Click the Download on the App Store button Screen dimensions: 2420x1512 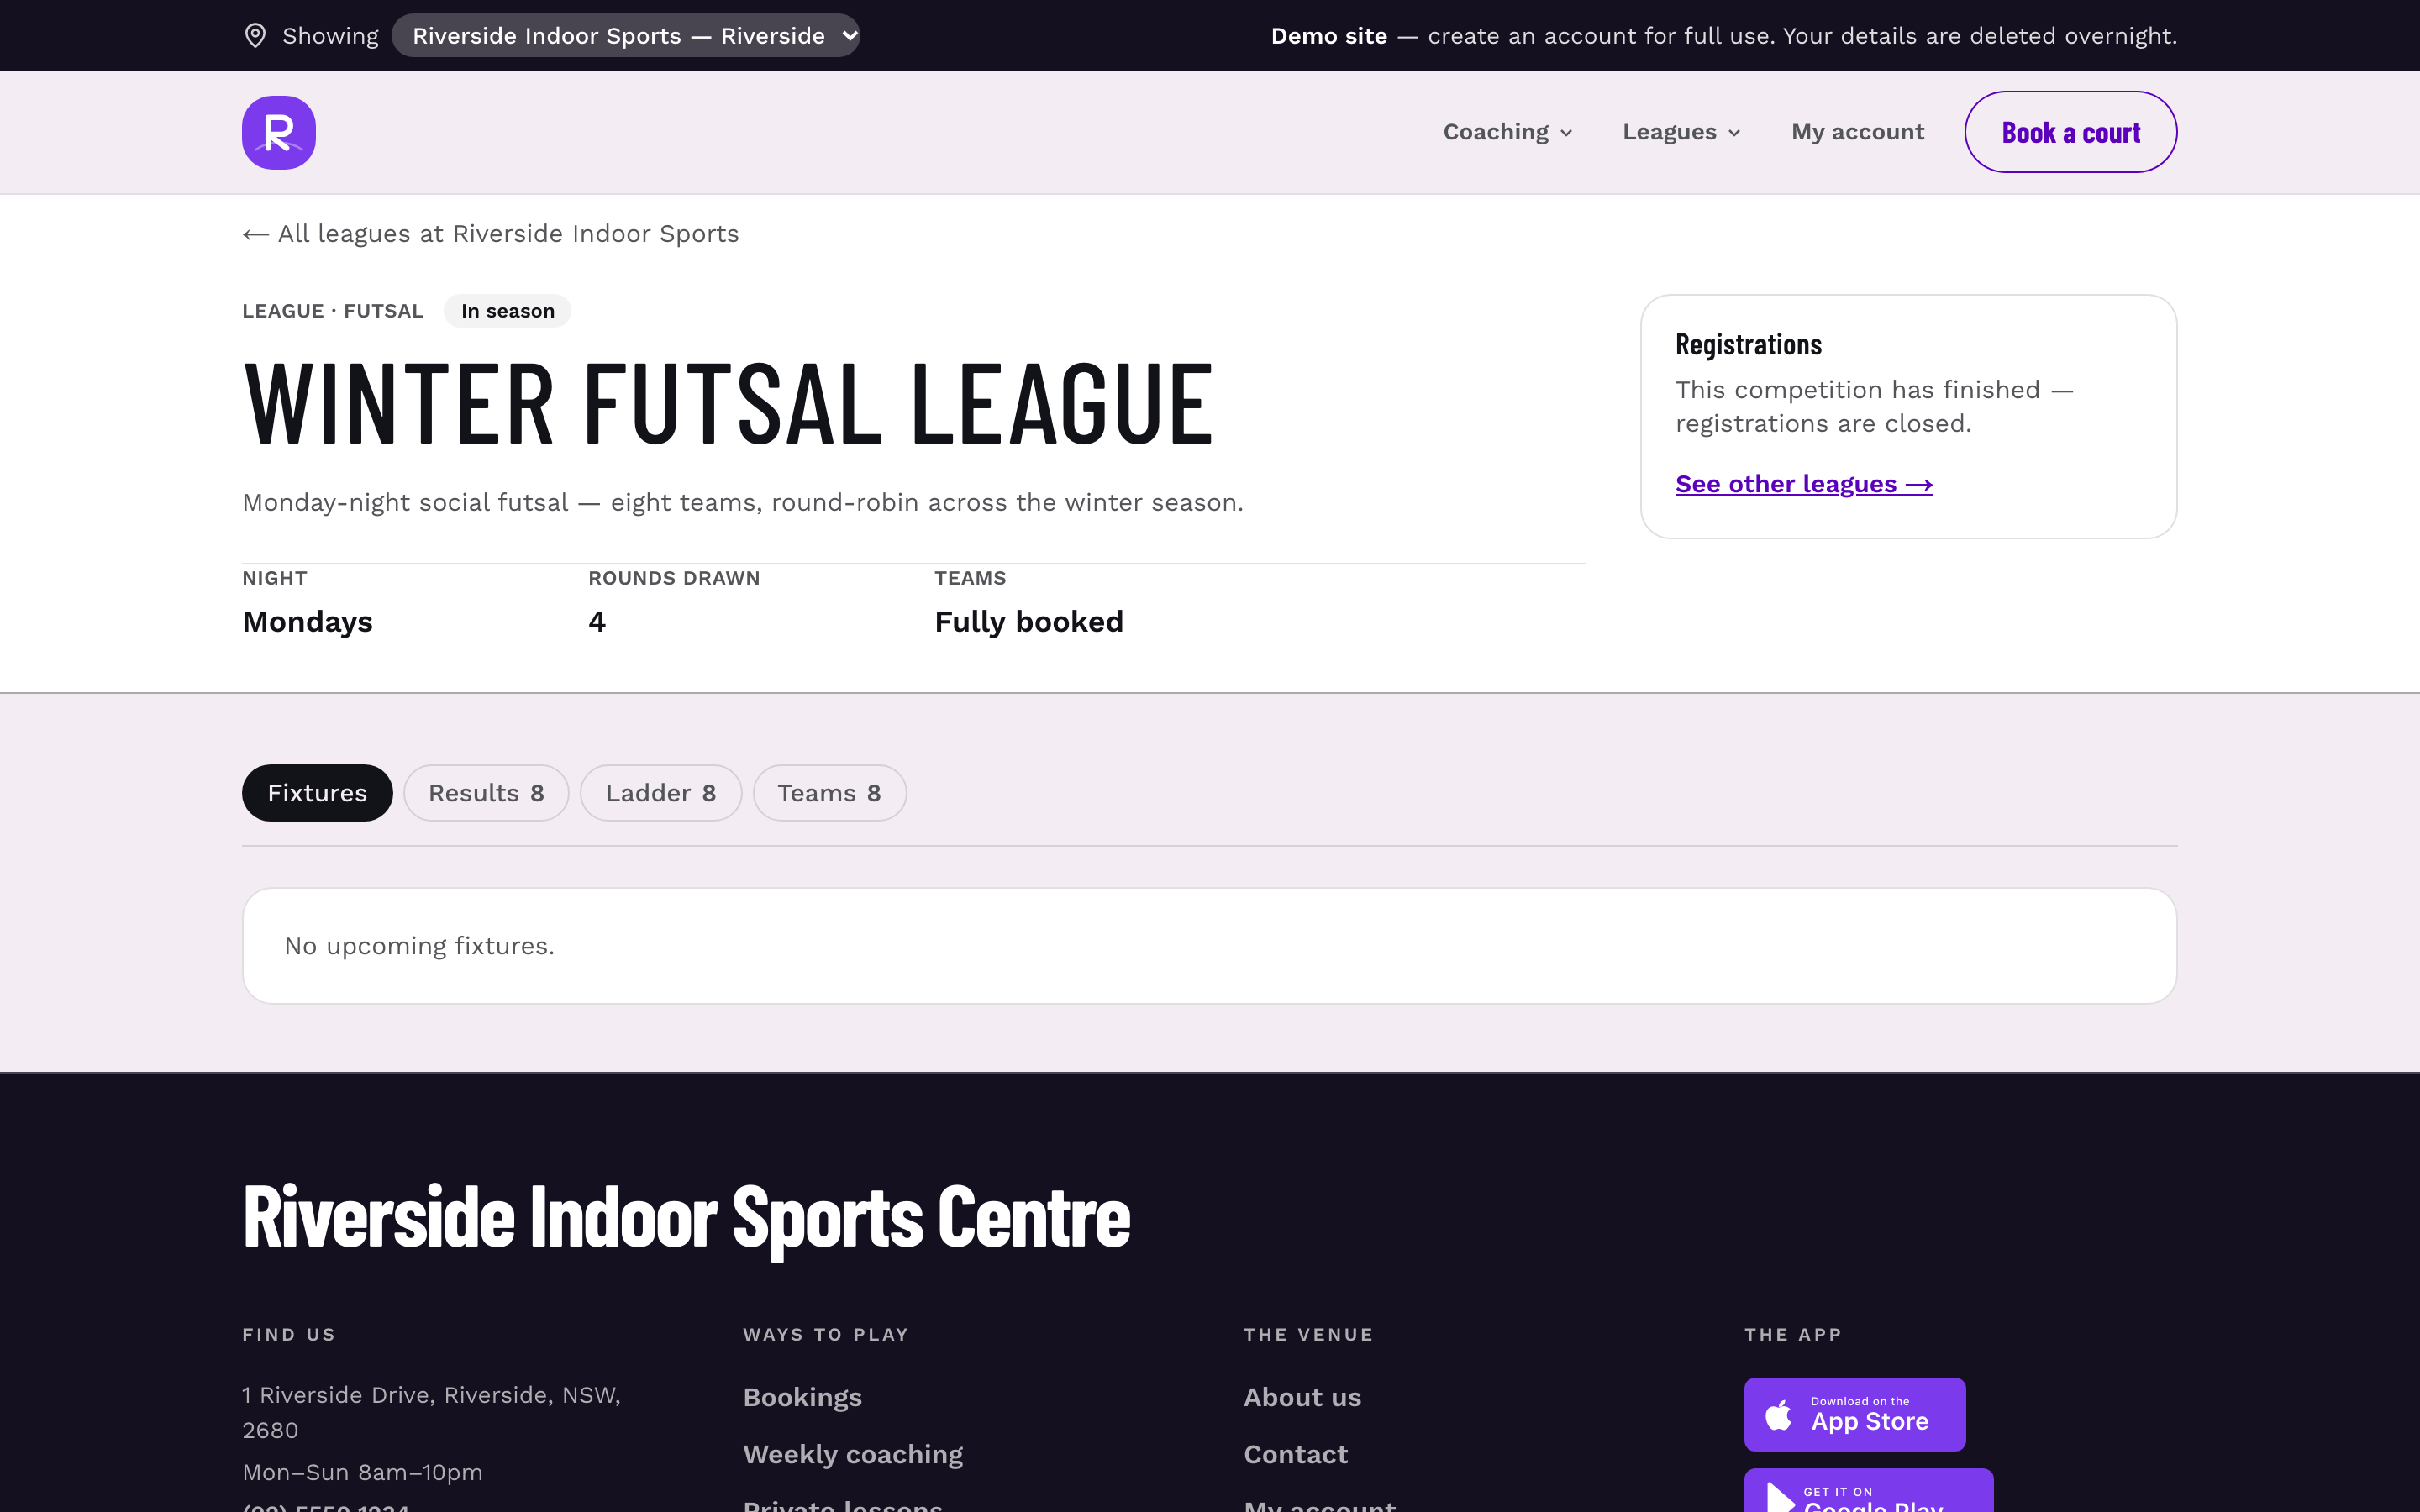1855,1415
